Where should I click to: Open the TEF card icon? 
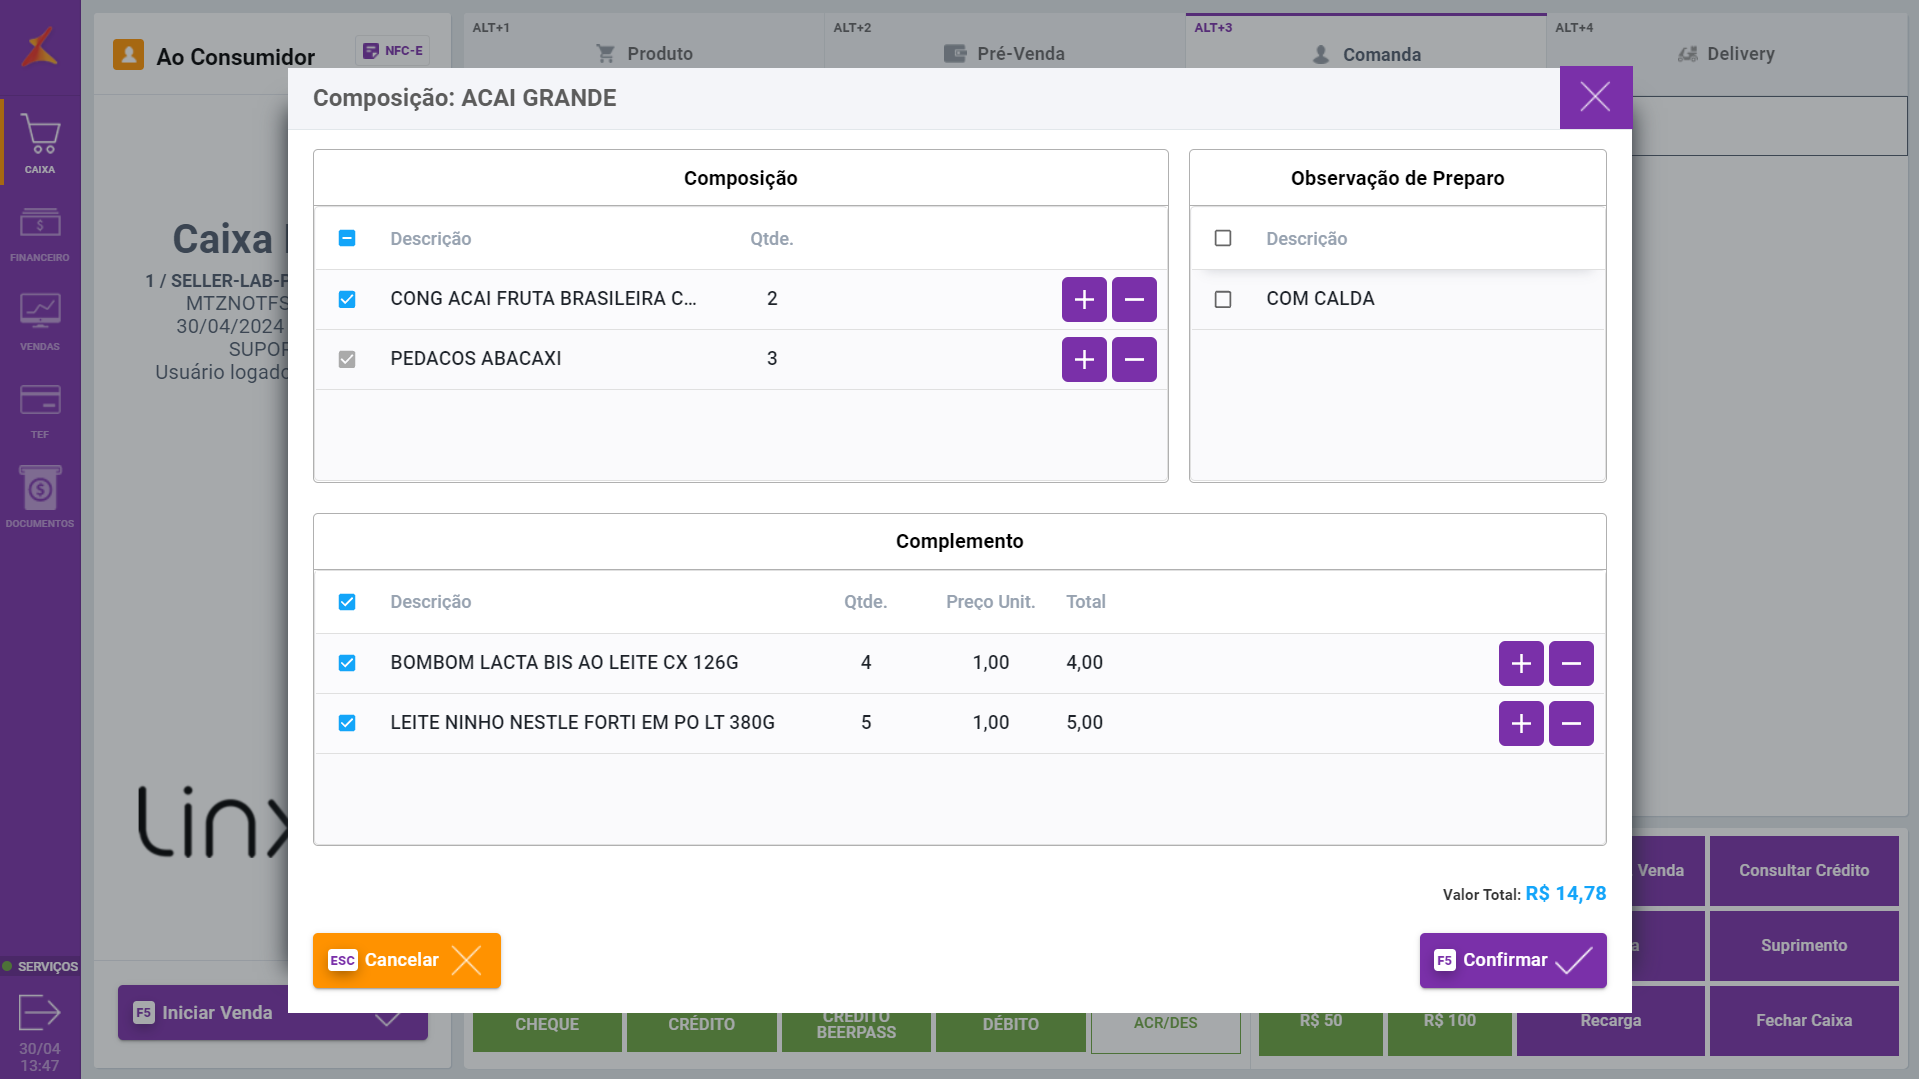[40, 408]
